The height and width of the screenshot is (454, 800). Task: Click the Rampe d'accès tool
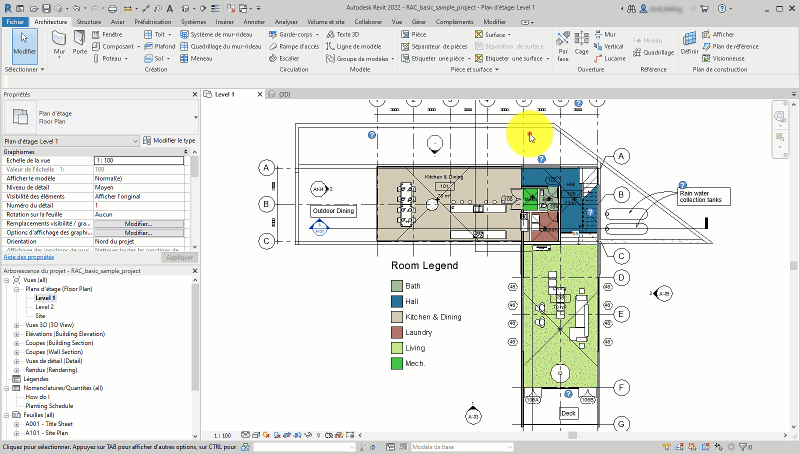(x=294, y=46)
